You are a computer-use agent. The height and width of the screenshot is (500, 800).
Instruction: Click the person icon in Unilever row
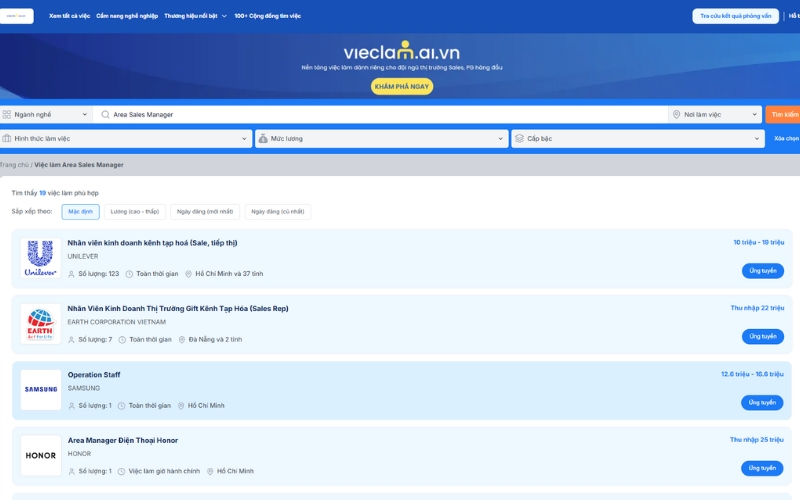pyautogui.click(x=71, y=274)
